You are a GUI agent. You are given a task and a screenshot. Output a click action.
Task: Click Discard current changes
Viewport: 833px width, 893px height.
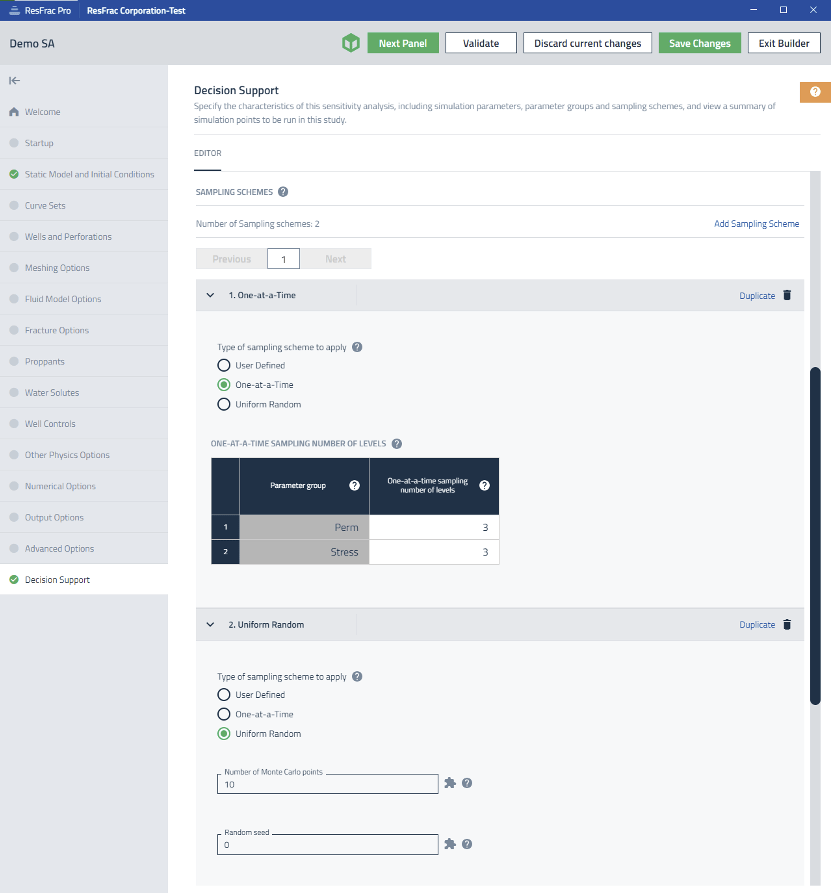(587, 43)
